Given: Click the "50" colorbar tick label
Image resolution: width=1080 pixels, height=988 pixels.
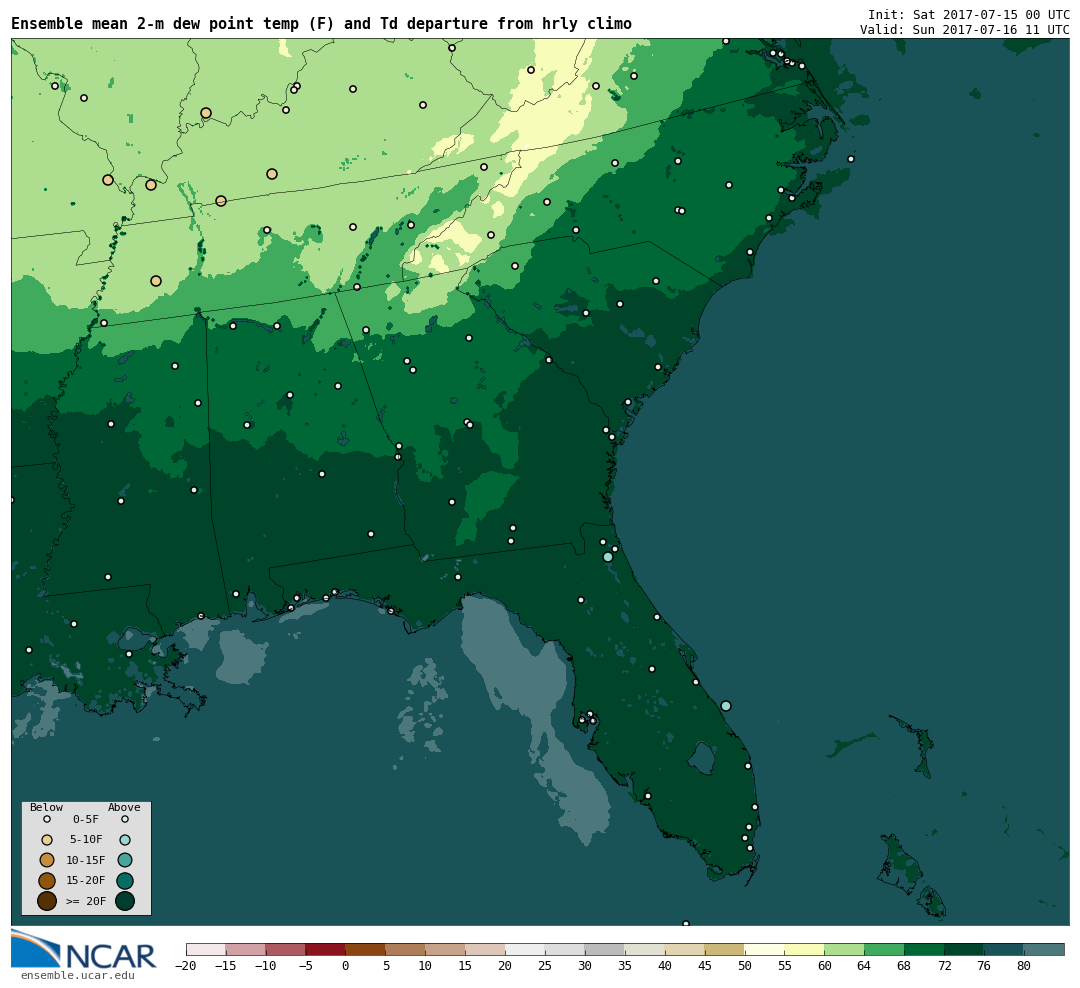Looking at the screenshot, I should coord(745,966).
